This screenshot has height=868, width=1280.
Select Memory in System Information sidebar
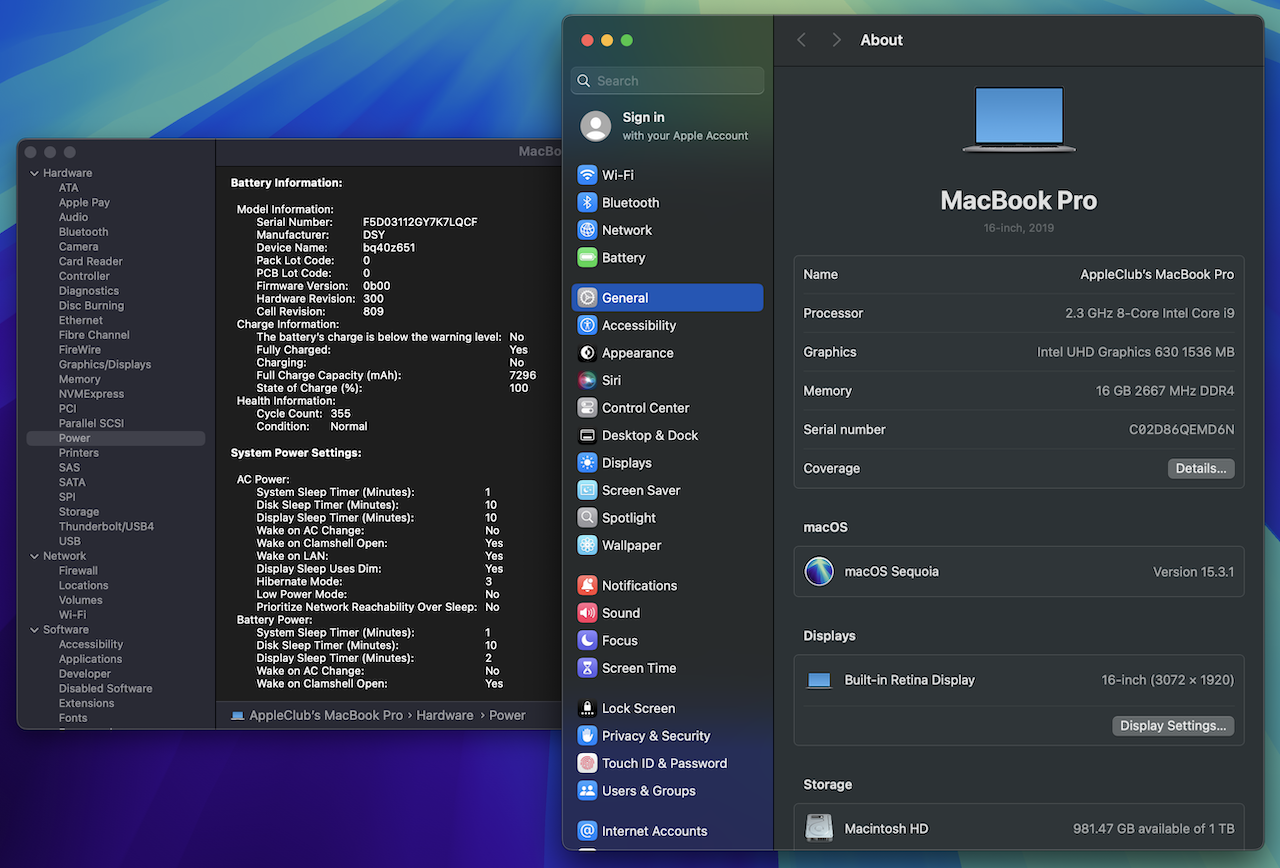(80, 379)
